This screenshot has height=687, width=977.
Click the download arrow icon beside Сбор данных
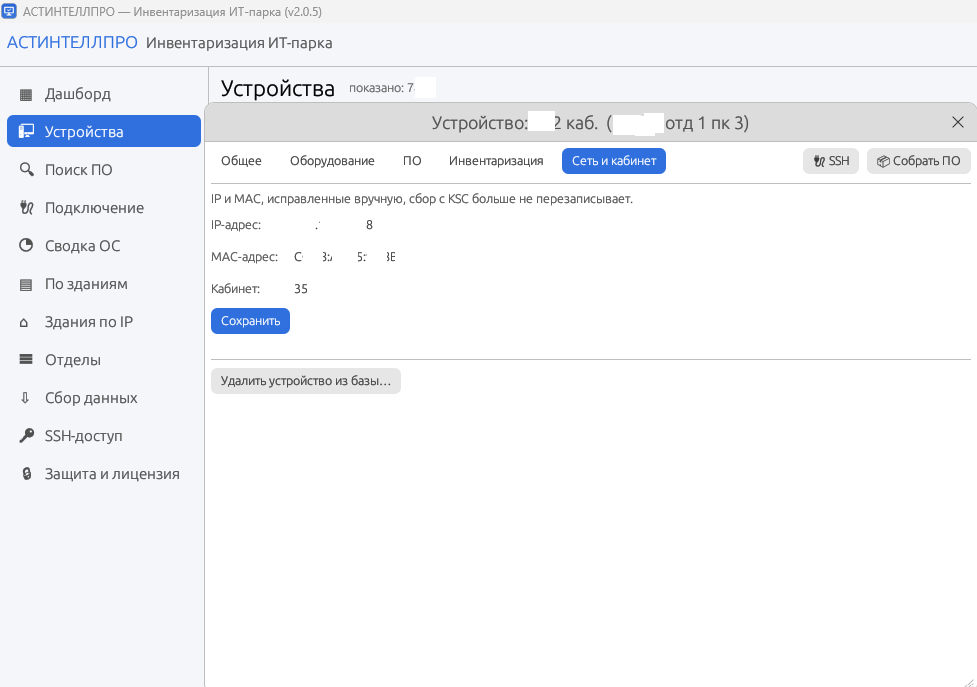pos(25,397)
